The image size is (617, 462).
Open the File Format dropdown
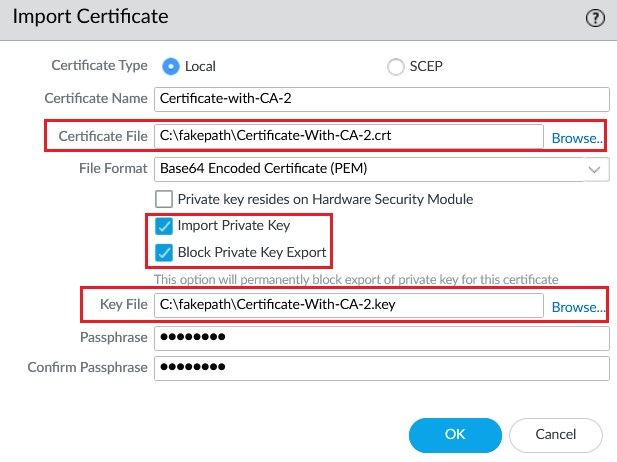pos(370,168)
